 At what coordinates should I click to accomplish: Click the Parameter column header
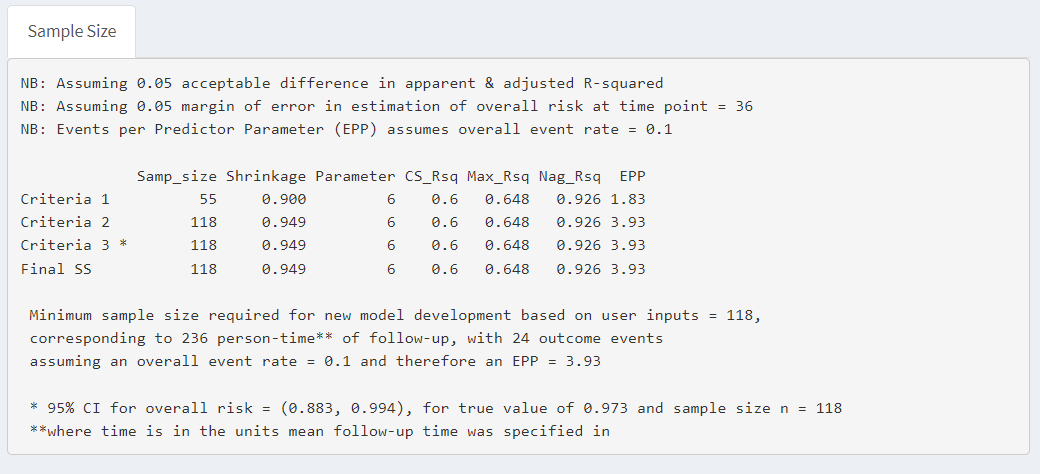tap(355, 176)
